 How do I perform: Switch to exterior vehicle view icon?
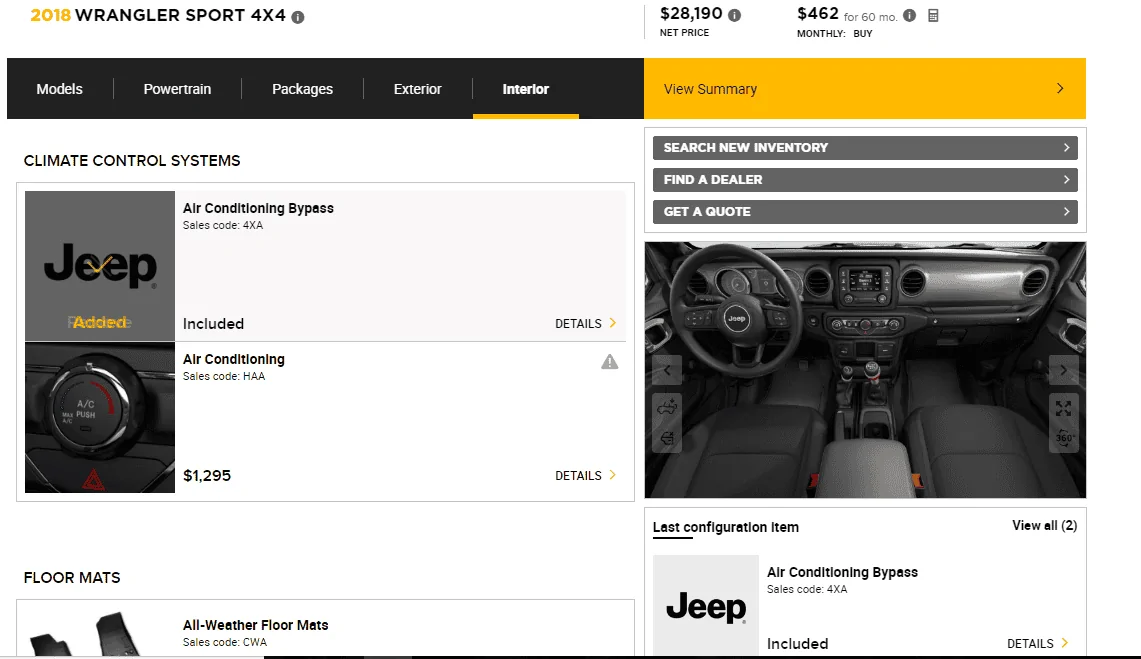(x=667, y=407)
